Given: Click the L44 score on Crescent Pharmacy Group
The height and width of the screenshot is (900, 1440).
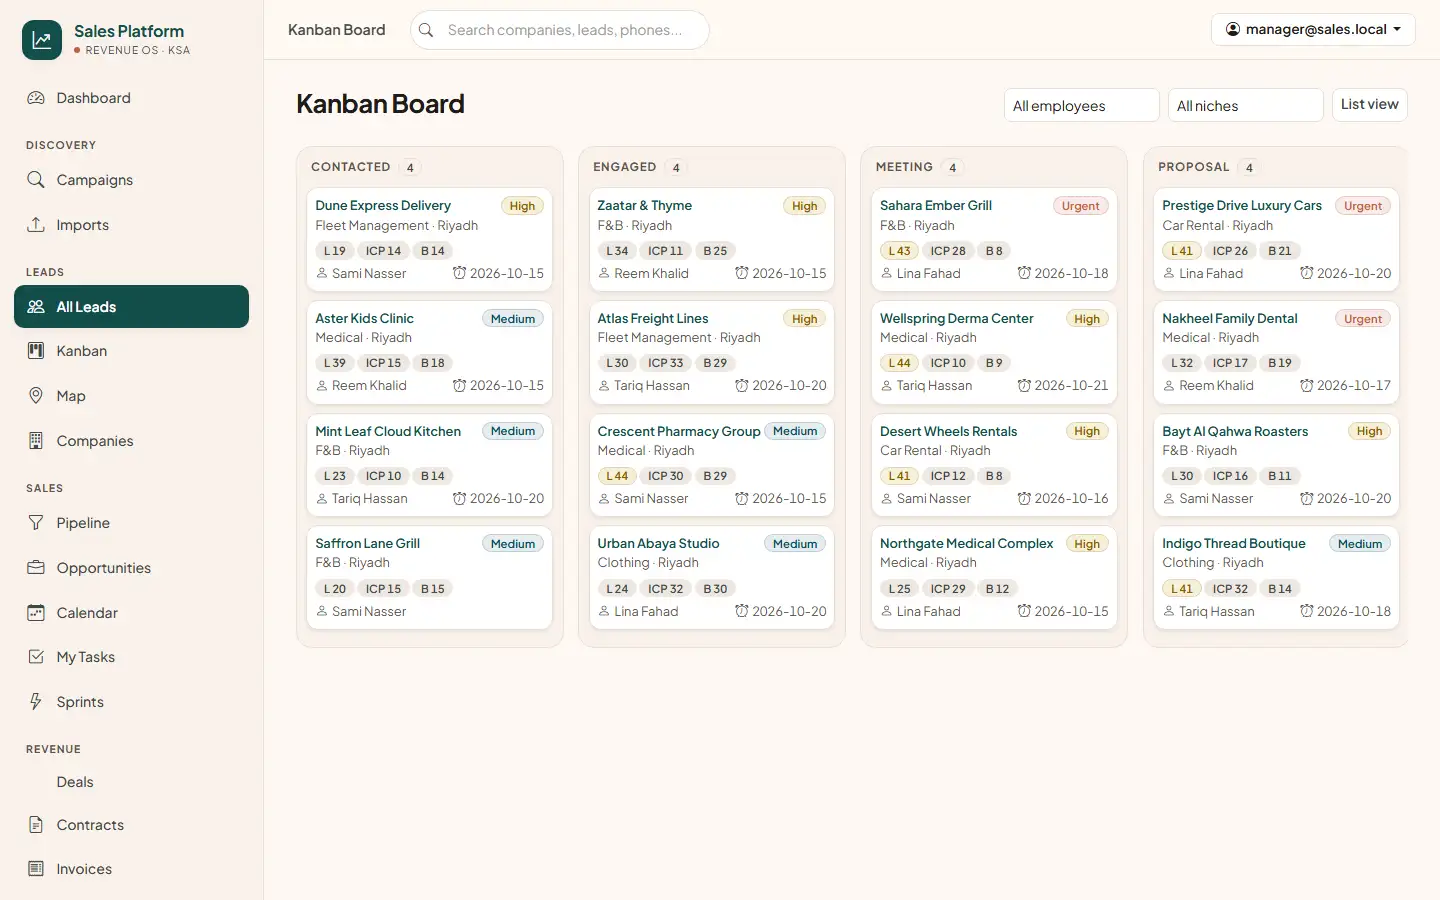Looking at the screenshot, I should (617, 476).
